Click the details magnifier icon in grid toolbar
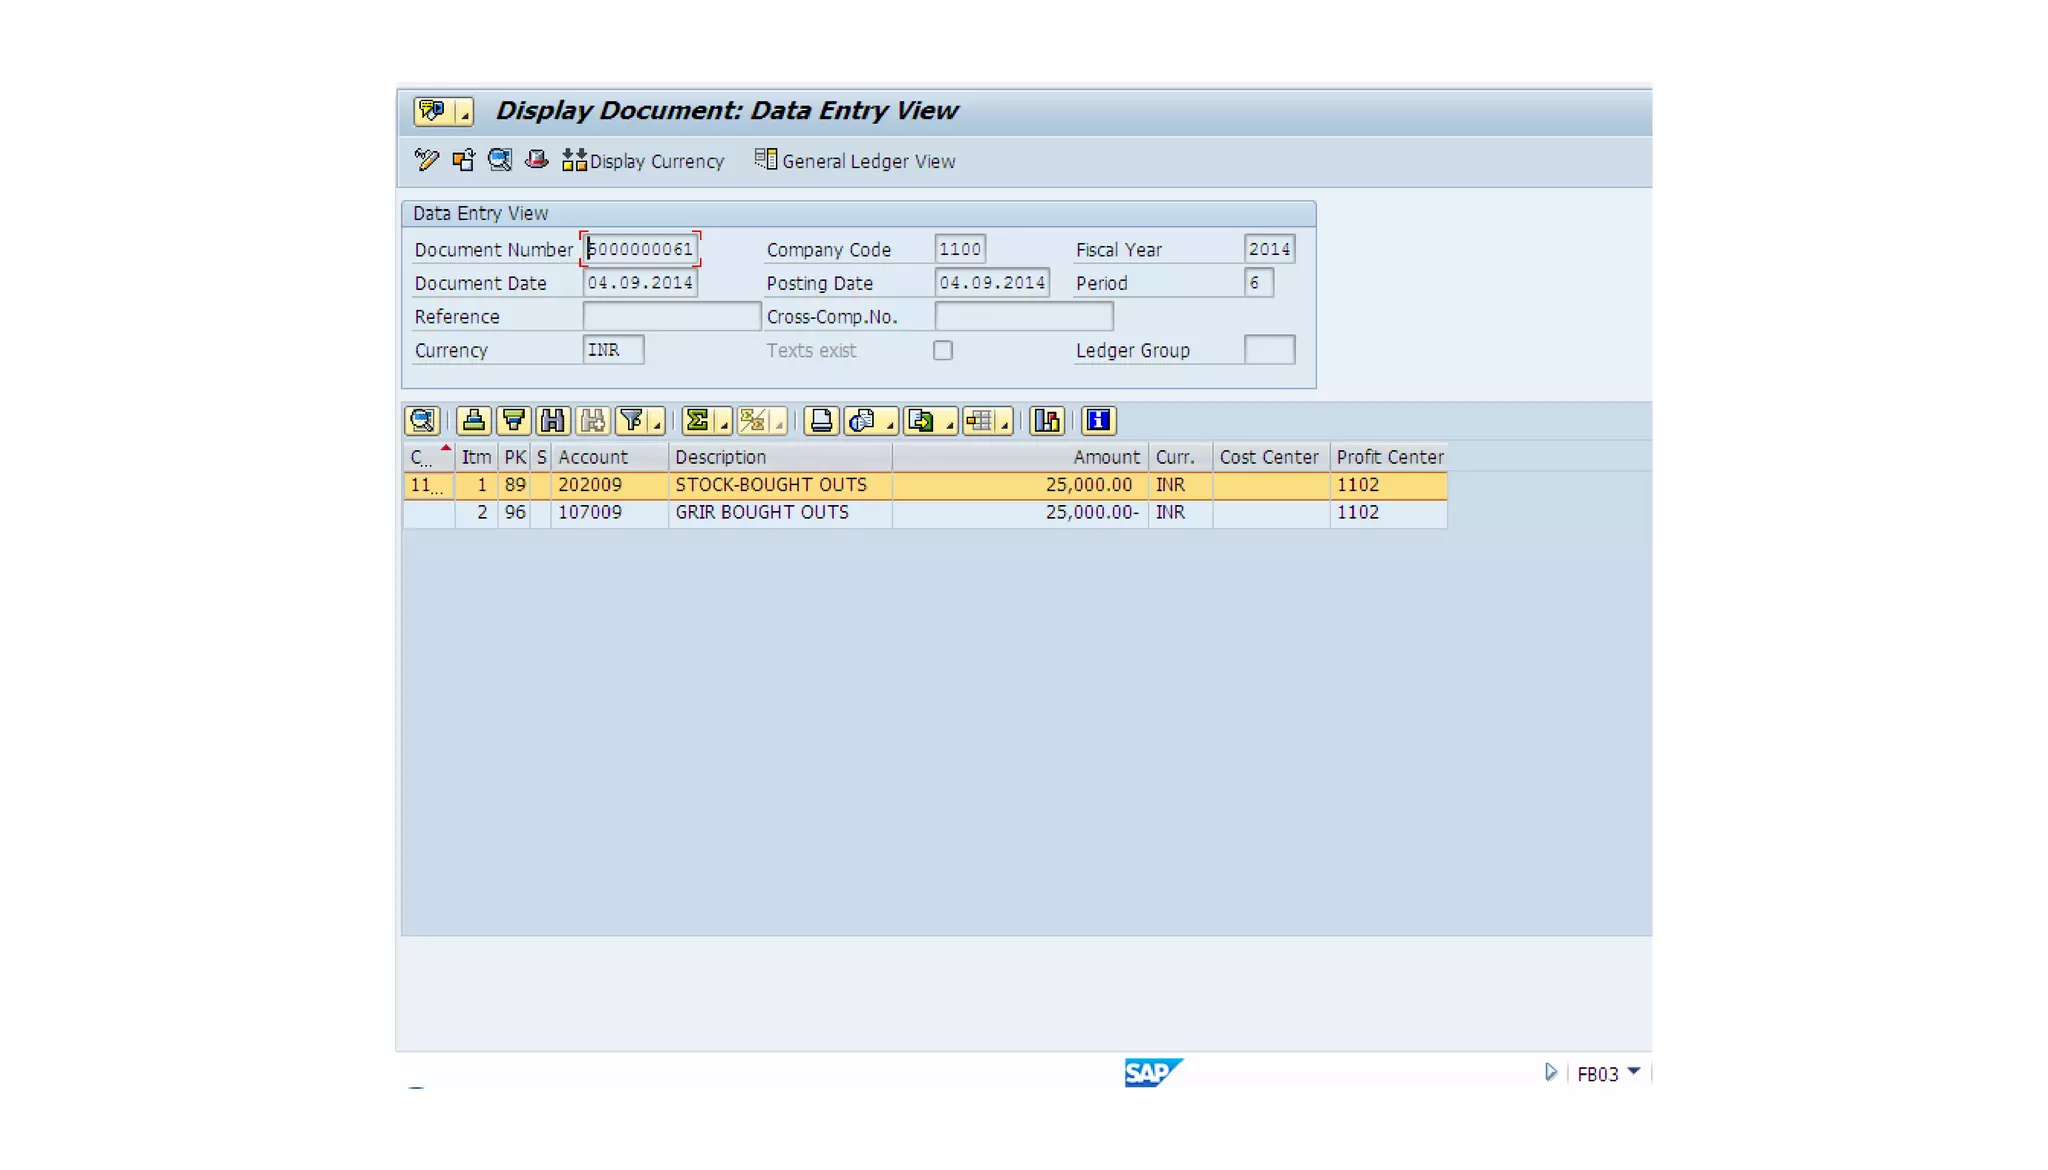The image size is (2048, 1170). click(x=422, y=421)
